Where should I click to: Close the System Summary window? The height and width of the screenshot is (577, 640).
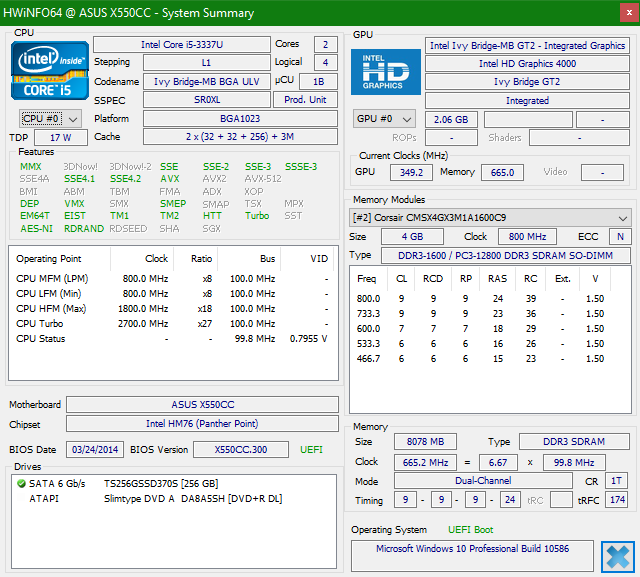pyautogui.click(x=629, y=13)
